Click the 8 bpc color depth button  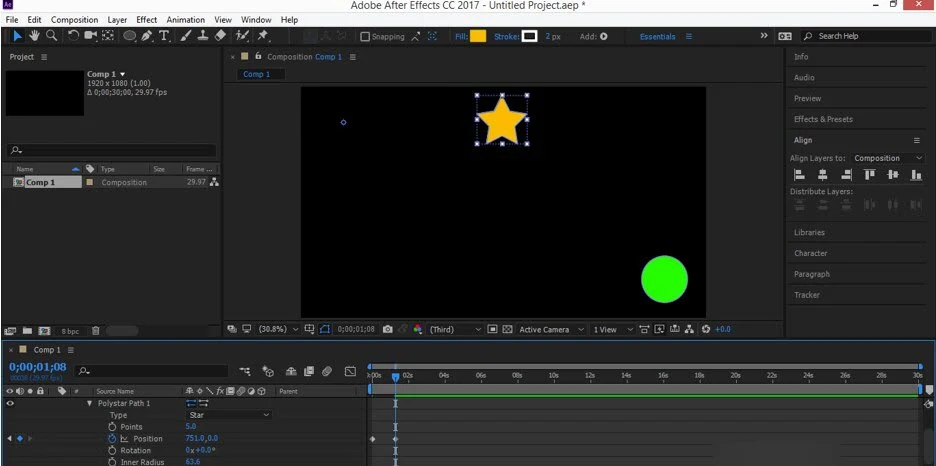click(70, 331)
